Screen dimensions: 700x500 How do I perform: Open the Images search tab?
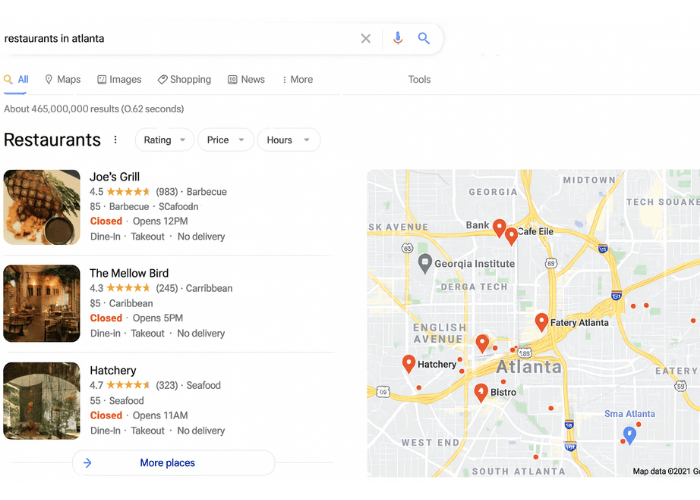[119, 79]
